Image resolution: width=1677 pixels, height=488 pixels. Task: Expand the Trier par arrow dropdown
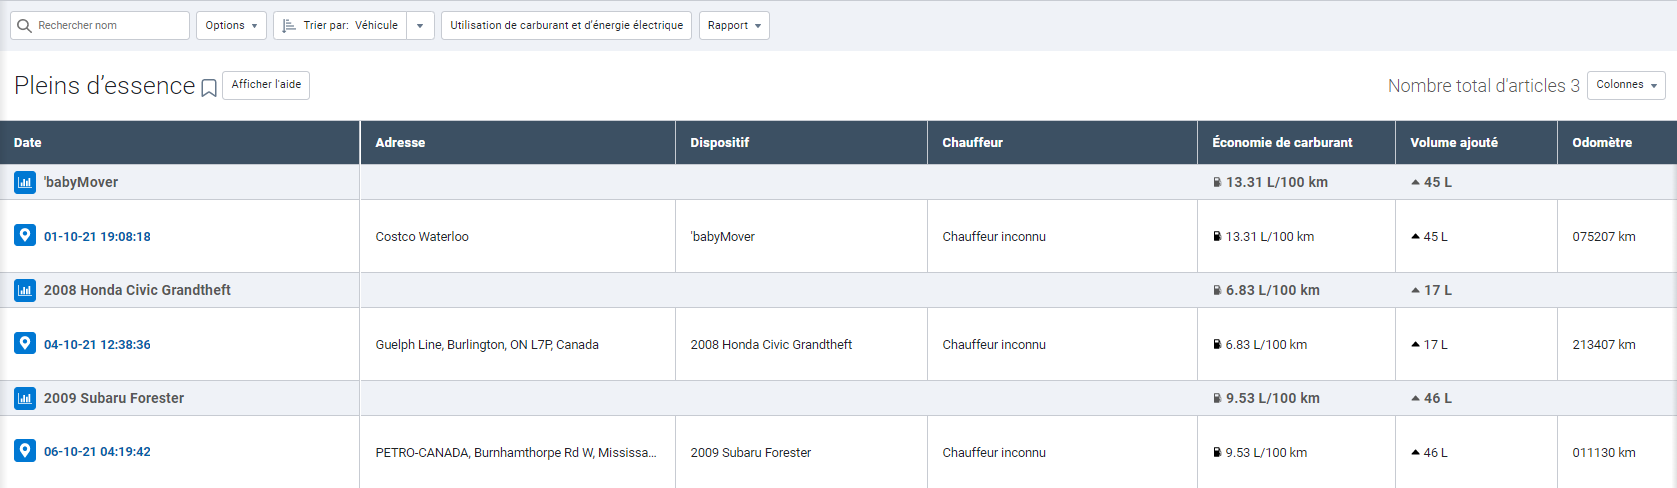pos(420,26)
